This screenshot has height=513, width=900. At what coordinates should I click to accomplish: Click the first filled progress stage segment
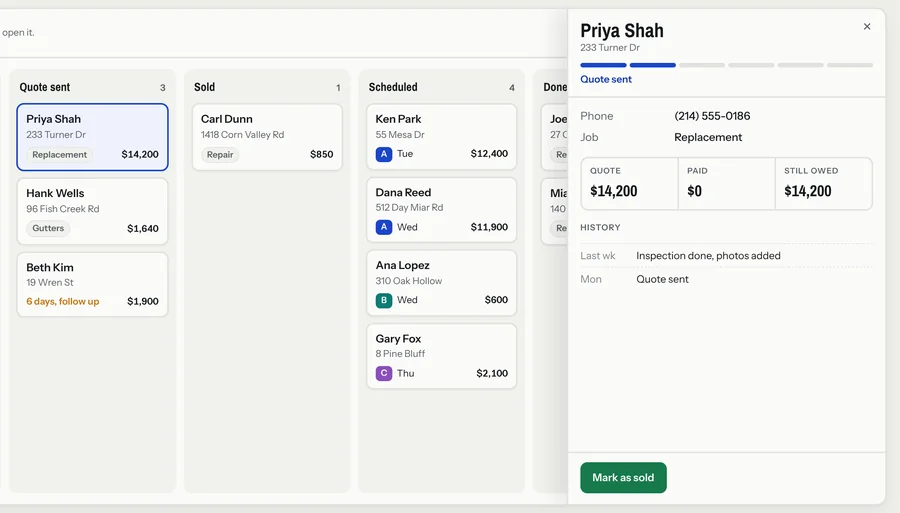coord(603,65)
